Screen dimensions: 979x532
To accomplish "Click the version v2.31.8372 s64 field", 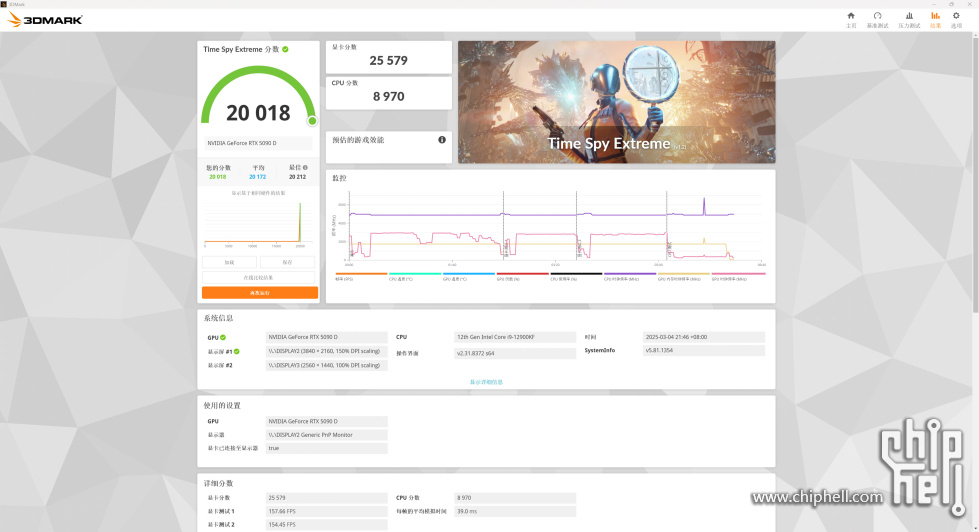I will click(x=515, y=353).
